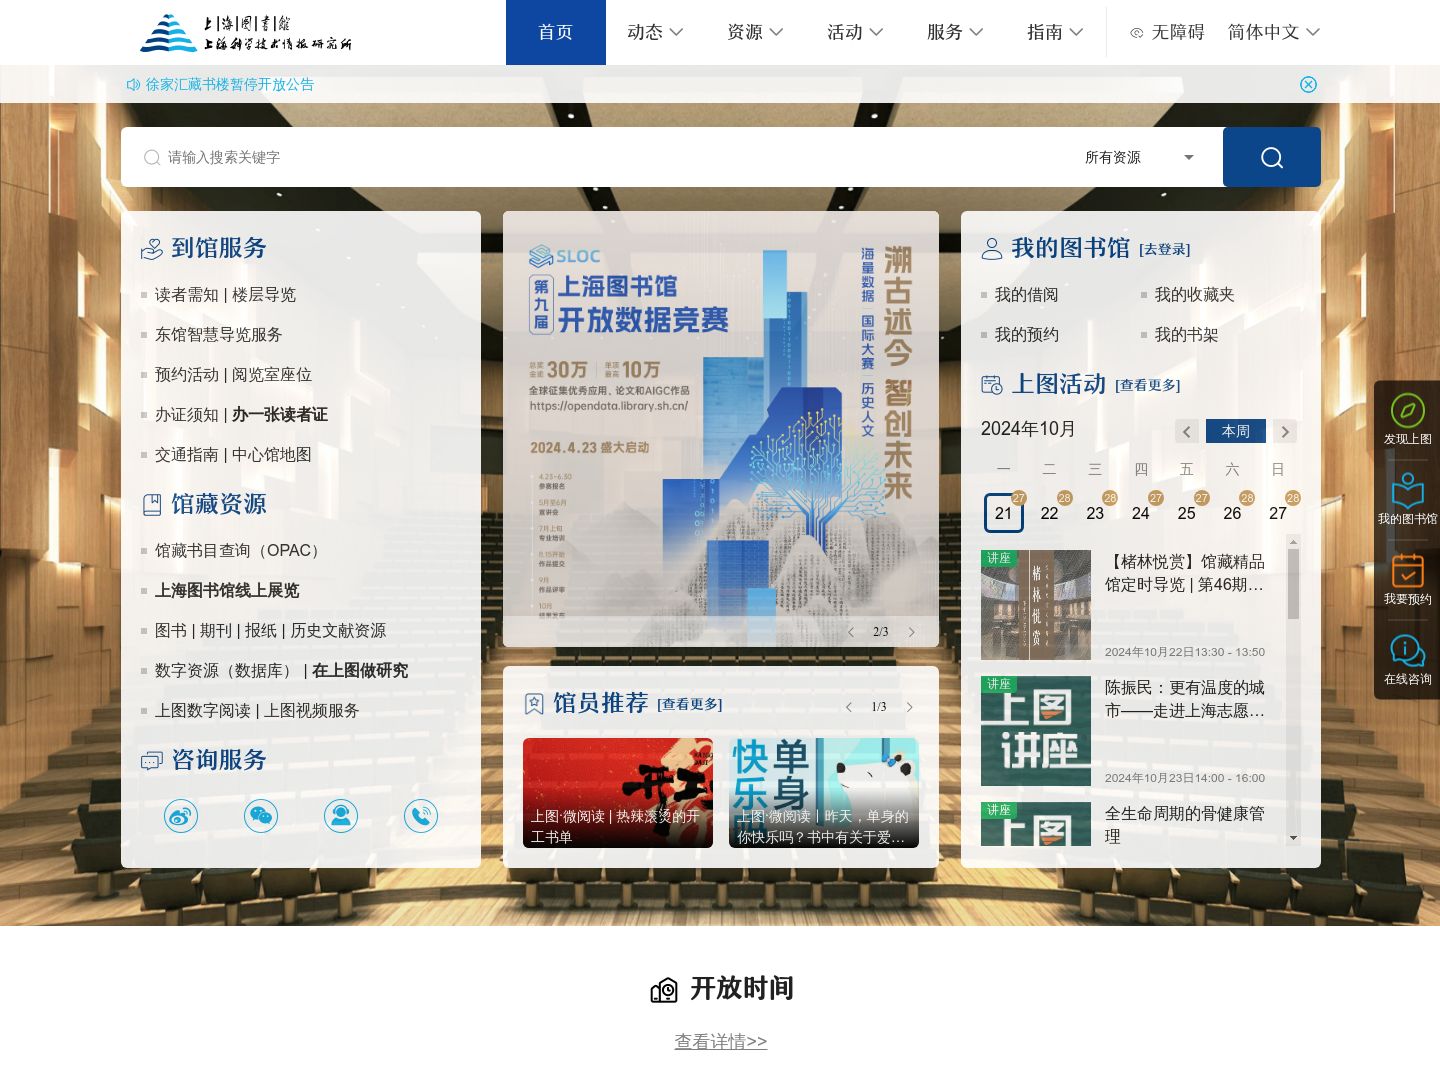The width and height of the screenshot is (1440, 1080).
Task: Click the activity list scroll-up arrow
Action: point(1293,542)
